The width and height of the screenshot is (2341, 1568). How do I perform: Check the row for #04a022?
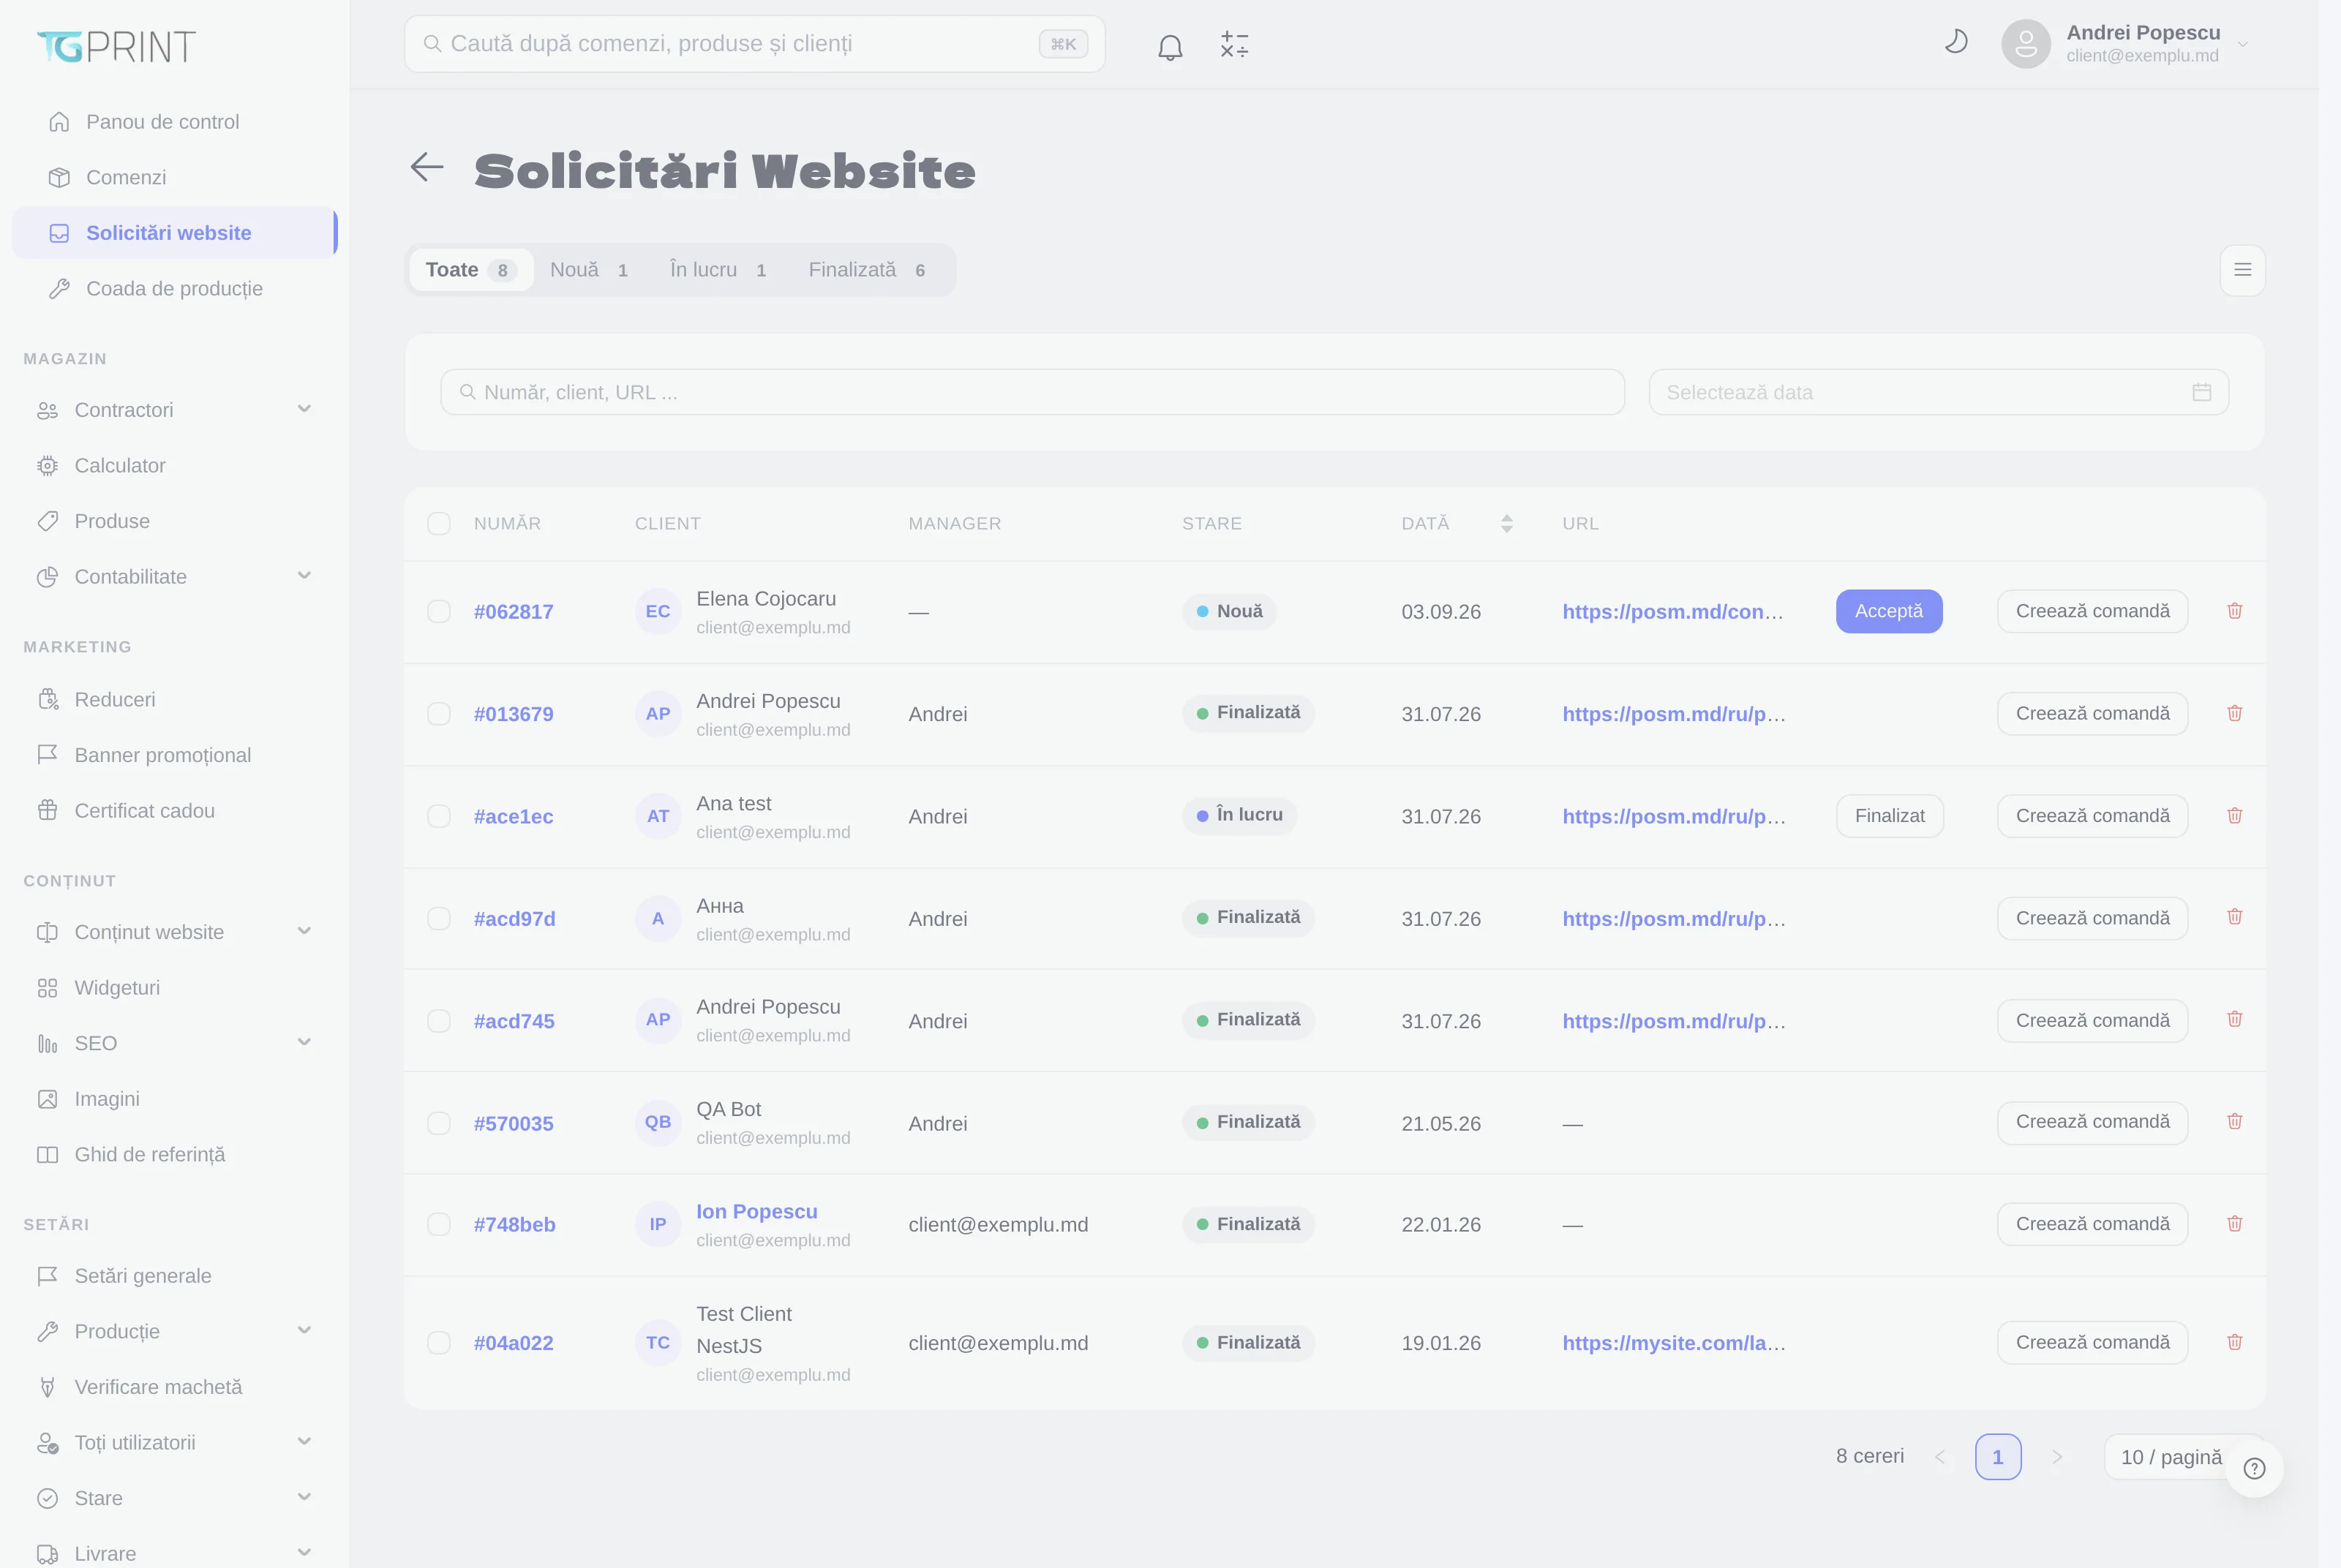(439, 1342)
